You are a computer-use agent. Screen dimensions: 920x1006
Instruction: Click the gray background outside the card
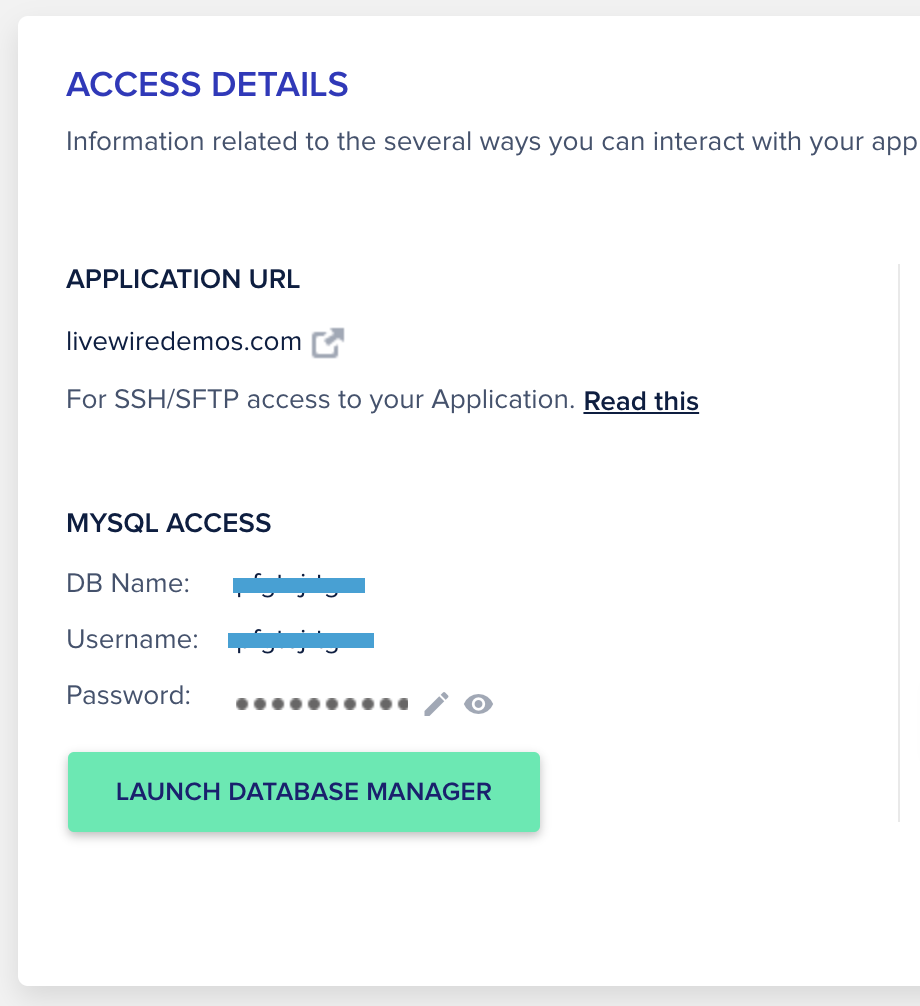coord(8,500)
